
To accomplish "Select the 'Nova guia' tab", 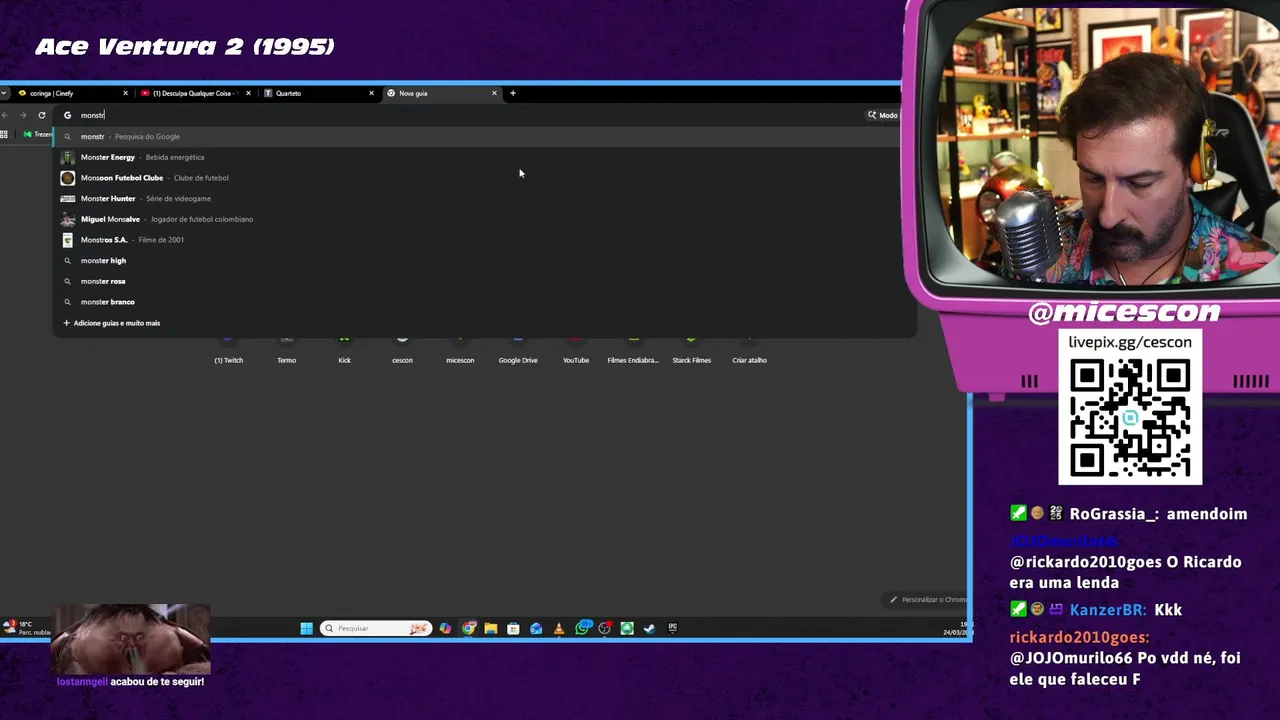I will 441,93.
